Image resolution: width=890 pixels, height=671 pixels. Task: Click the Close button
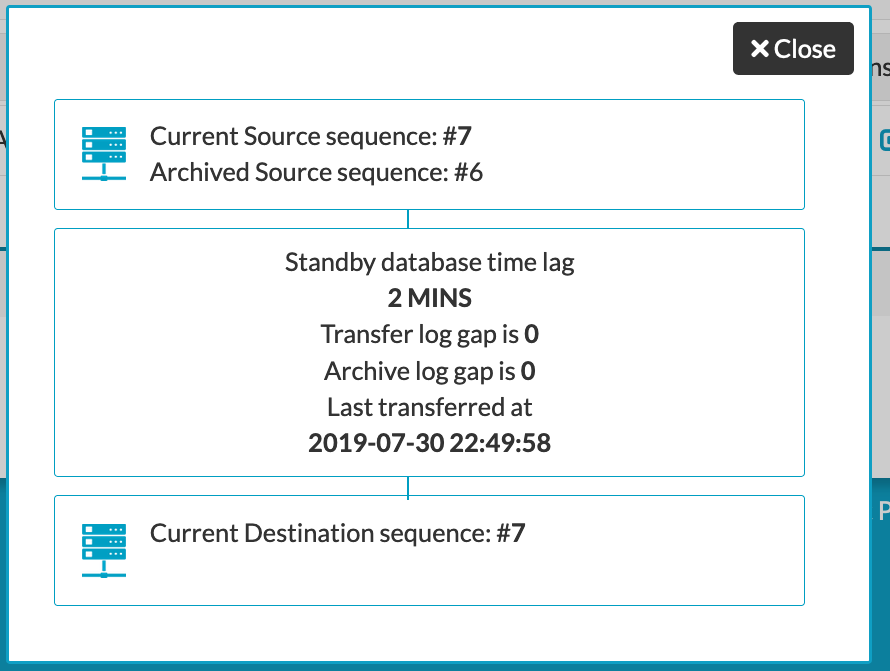pyautogui.click(x=793, y=49)
